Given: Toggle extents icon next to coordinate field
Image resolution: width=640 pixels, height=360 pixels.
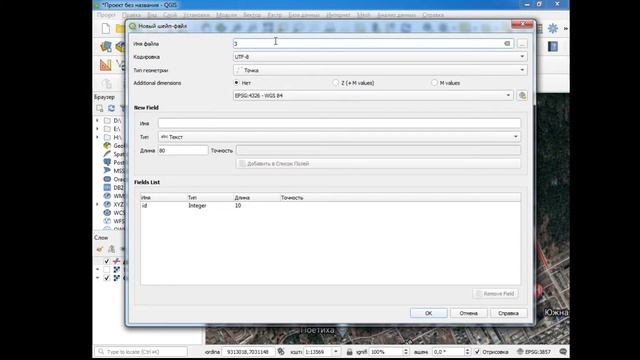Looking at the screenshot, I should pos(281,351).
